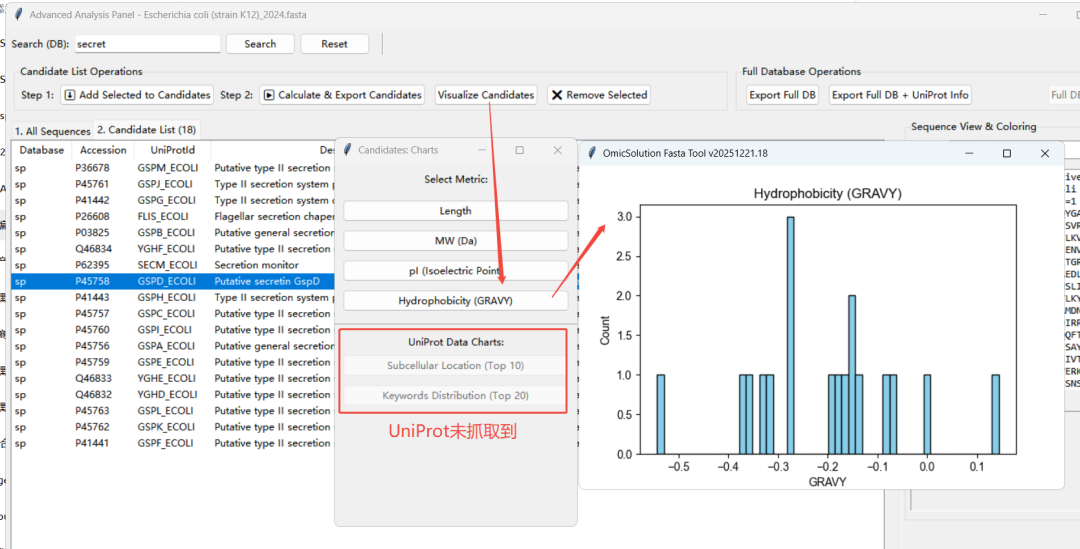Select the highlighted GSPD_ECOLI row
The height and width of the screenshot is (549, 1080).
(173, 281)
